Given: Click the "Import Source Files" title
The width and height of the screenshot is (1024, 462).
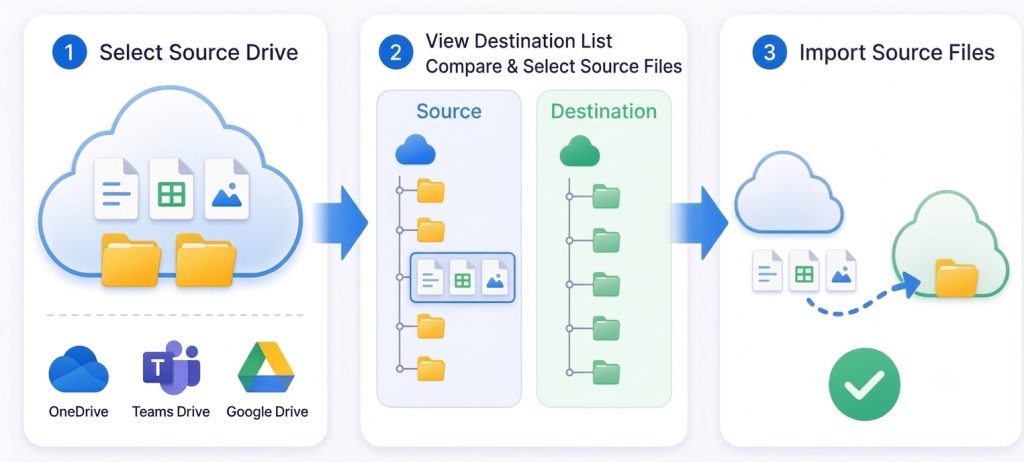Looking at the screenshot, I should [x=897, y=52].
